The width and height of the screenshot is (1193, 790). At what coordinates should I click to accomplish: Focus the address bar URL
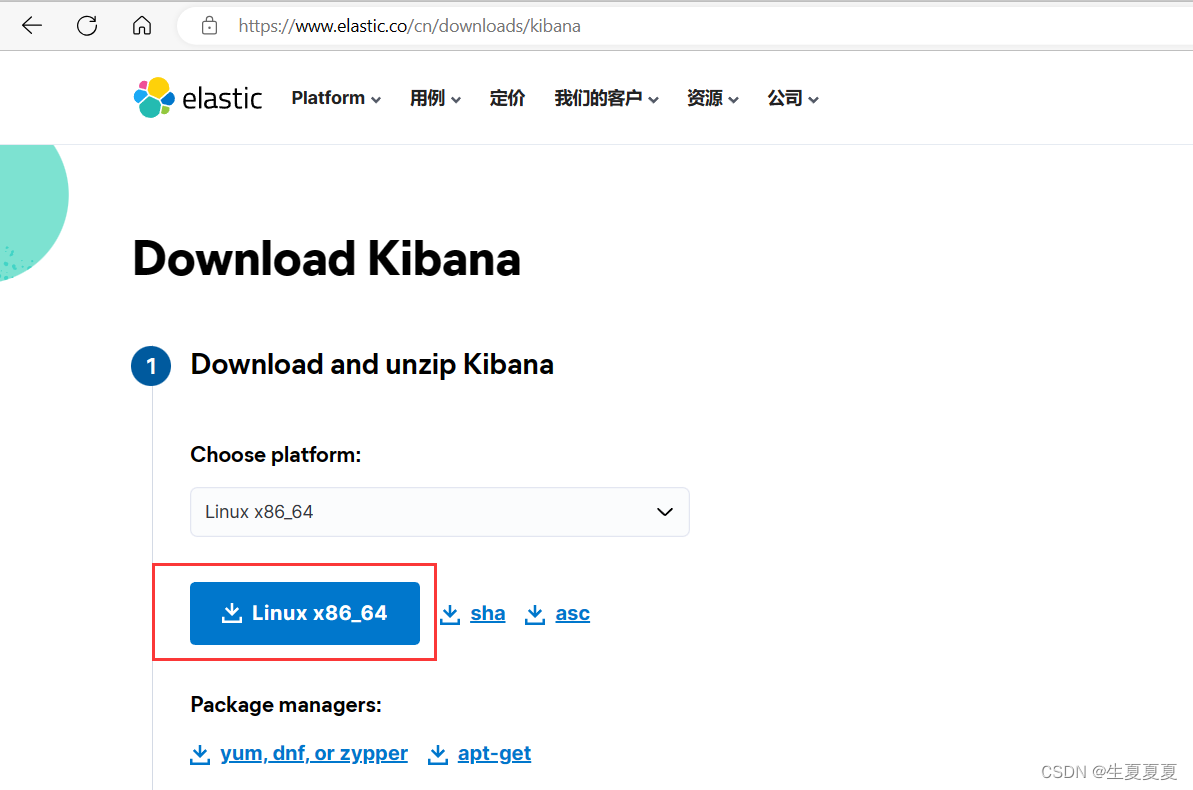click(409, 26)
